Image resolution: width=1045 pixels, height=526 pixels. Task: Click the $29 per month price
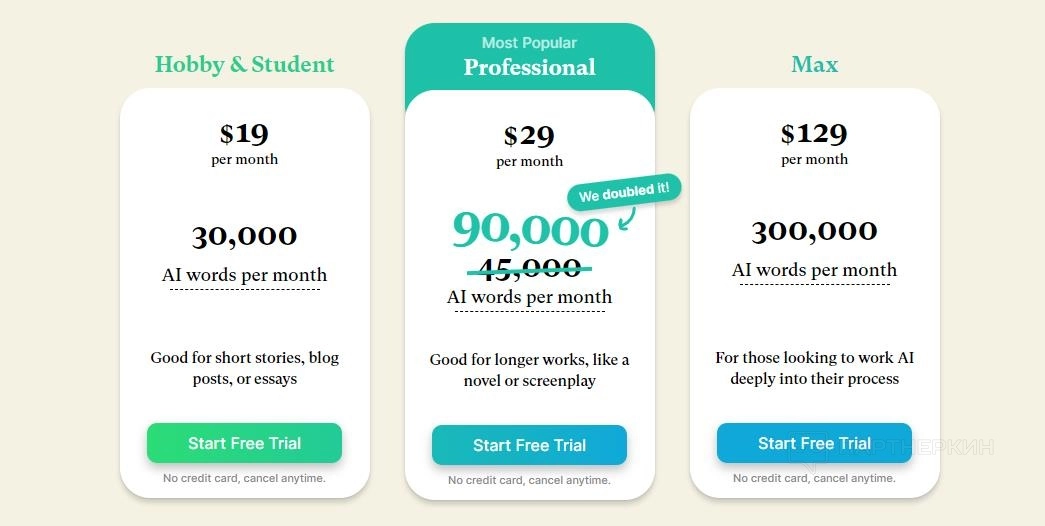pos(529,136)
